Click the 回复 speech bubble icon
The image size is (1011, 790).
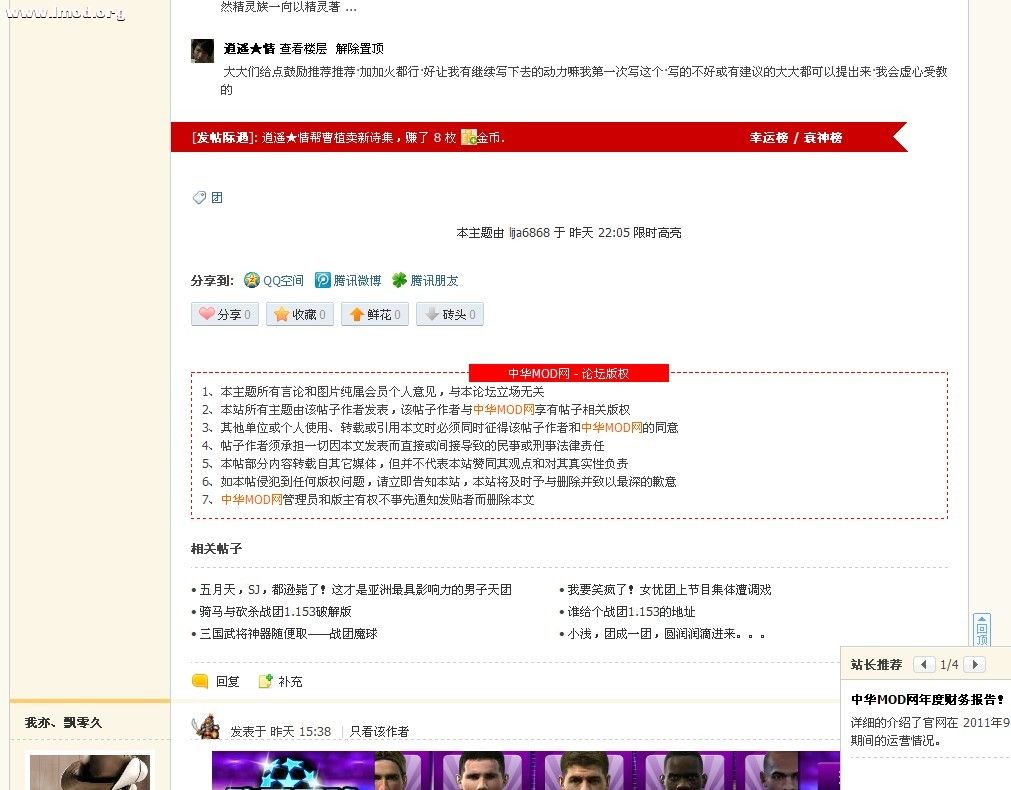200,681
